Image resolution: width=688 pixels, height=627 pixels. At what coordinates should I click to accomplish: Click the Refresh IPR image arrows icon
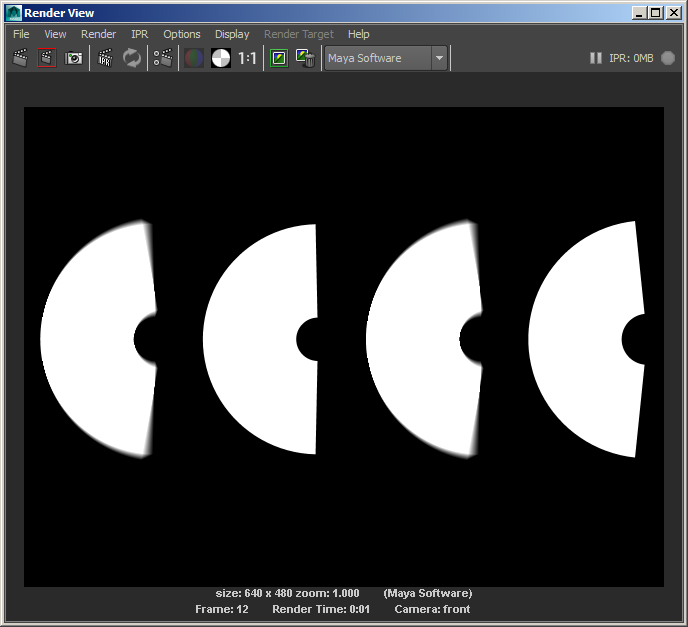[132, 58]
